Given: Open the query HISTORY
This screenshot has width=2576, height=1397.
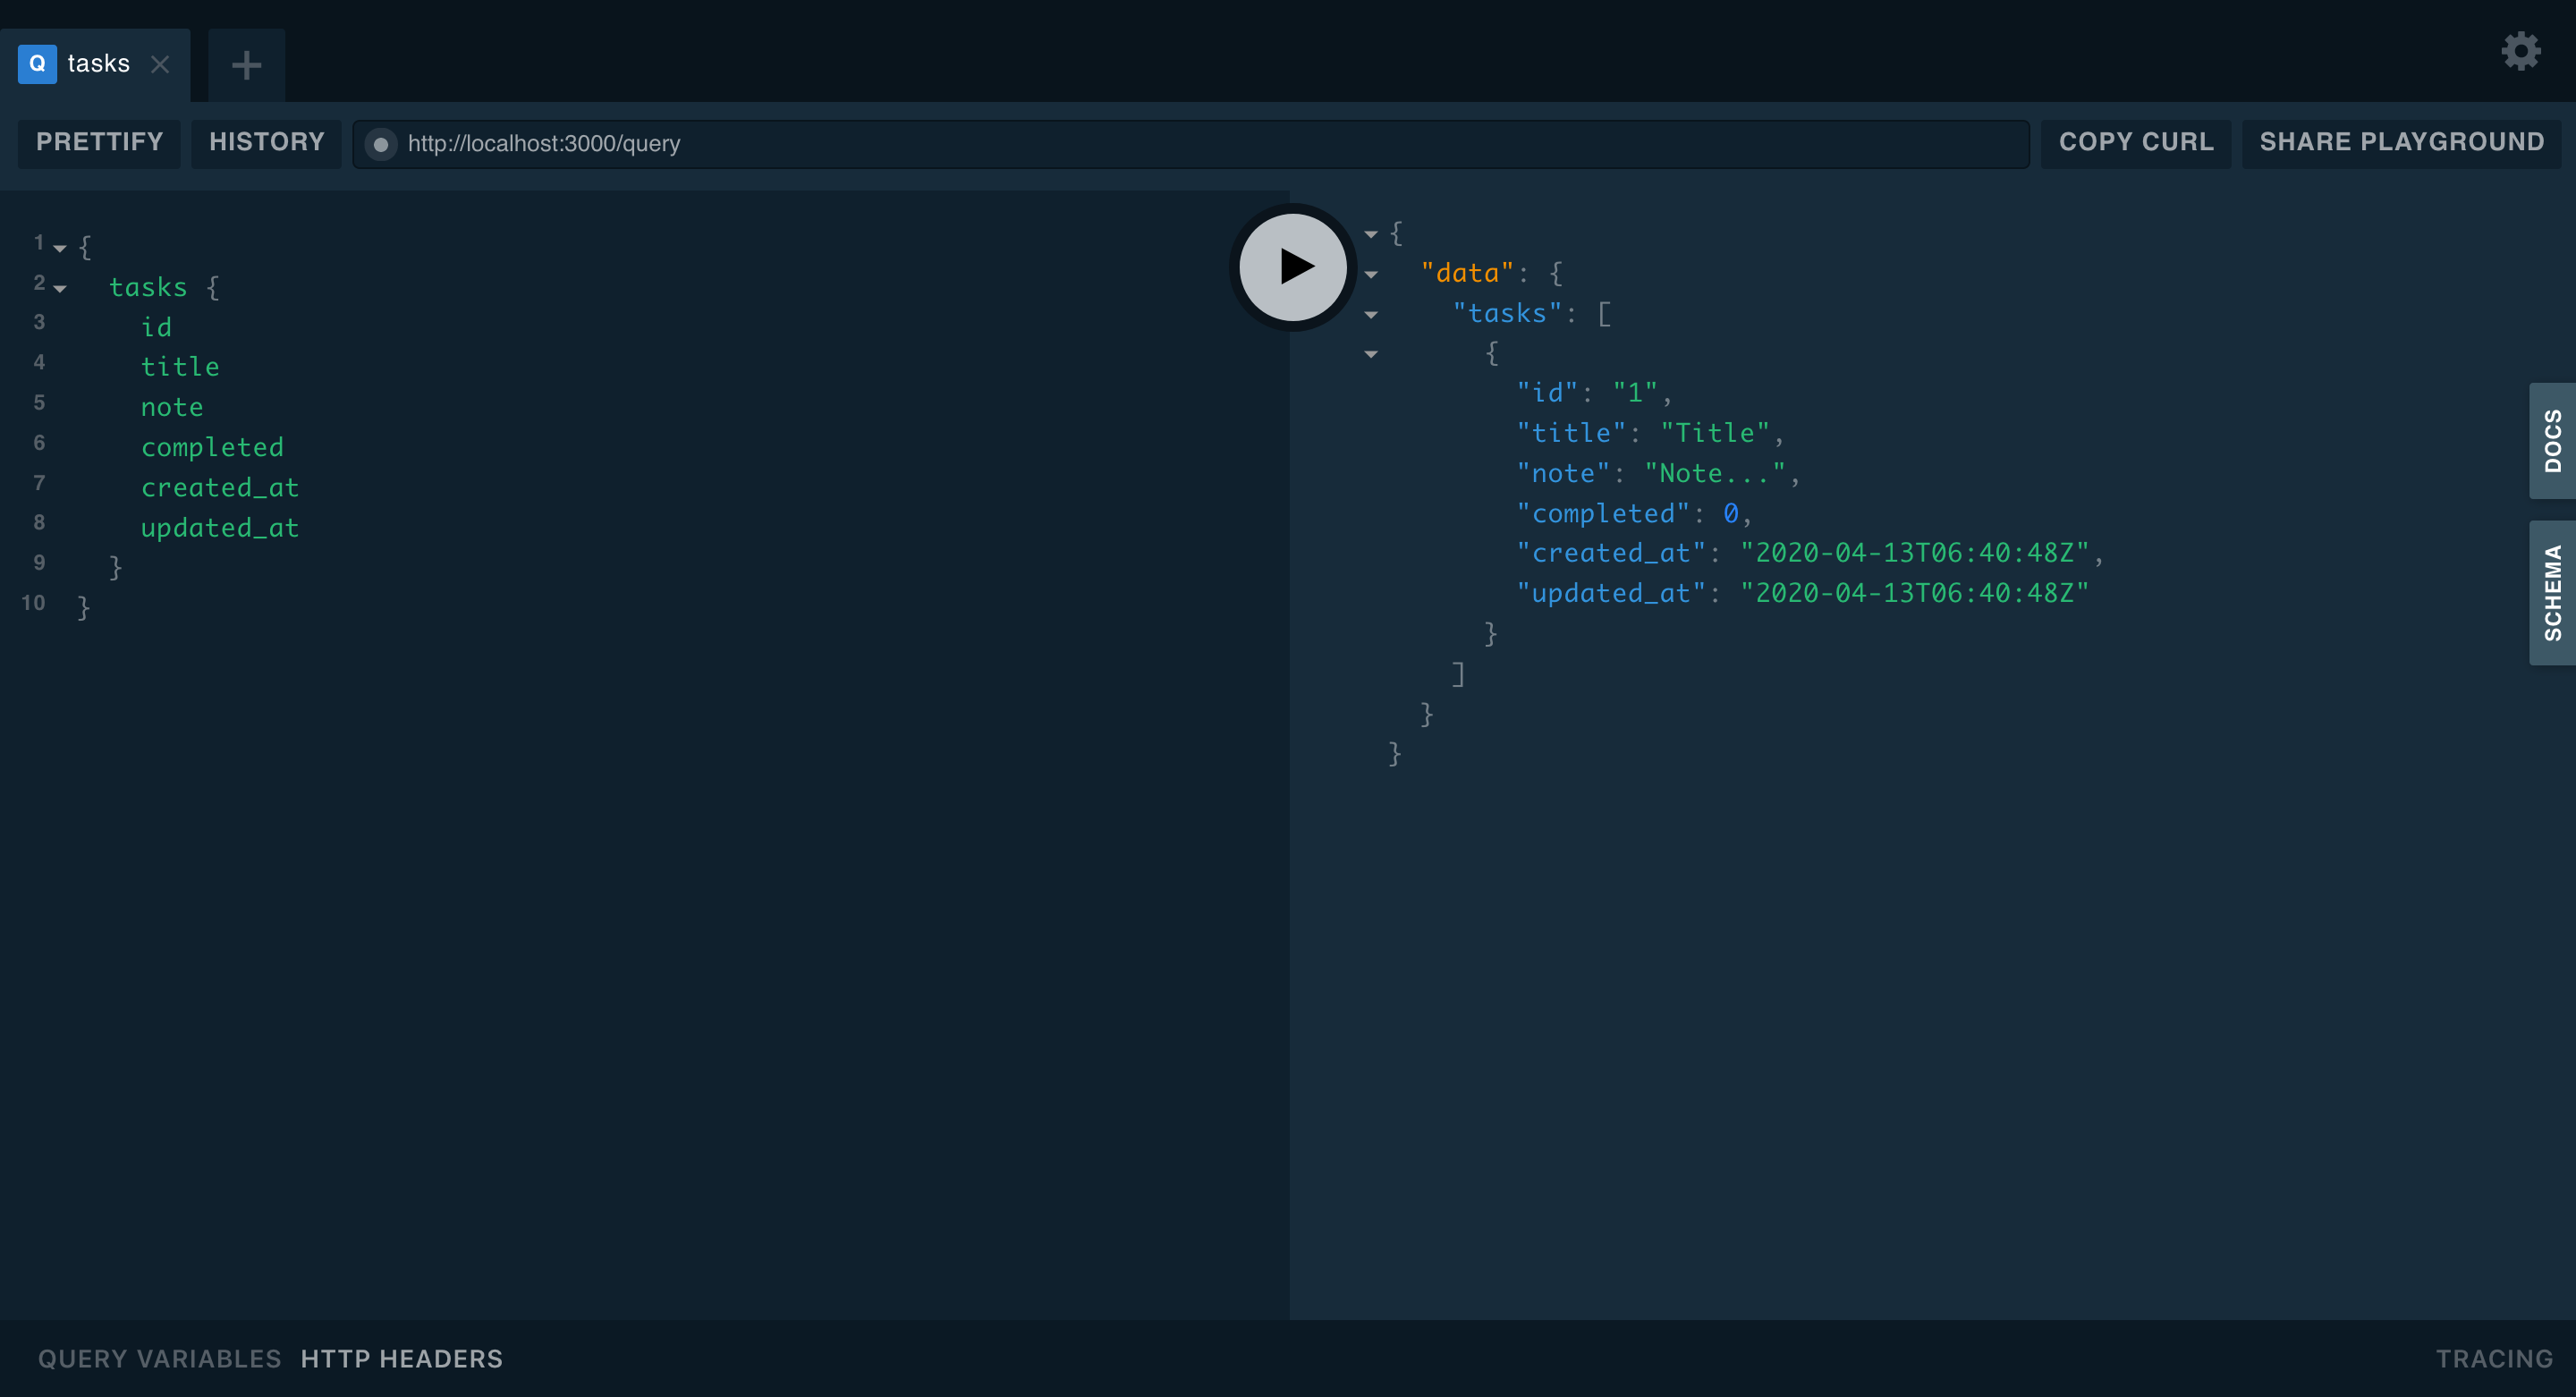Looking at the screenshot, I should click(266, 142).
